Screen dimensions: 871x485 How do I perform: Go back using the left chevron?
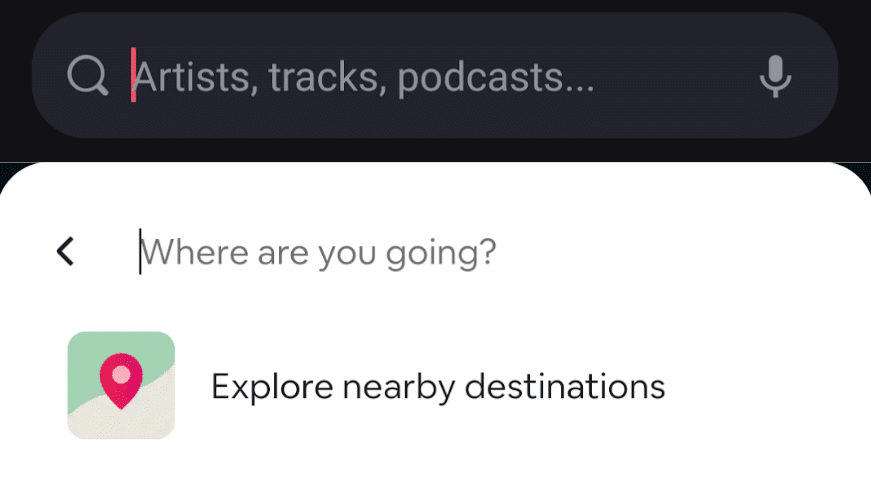[x=66, y=251]
